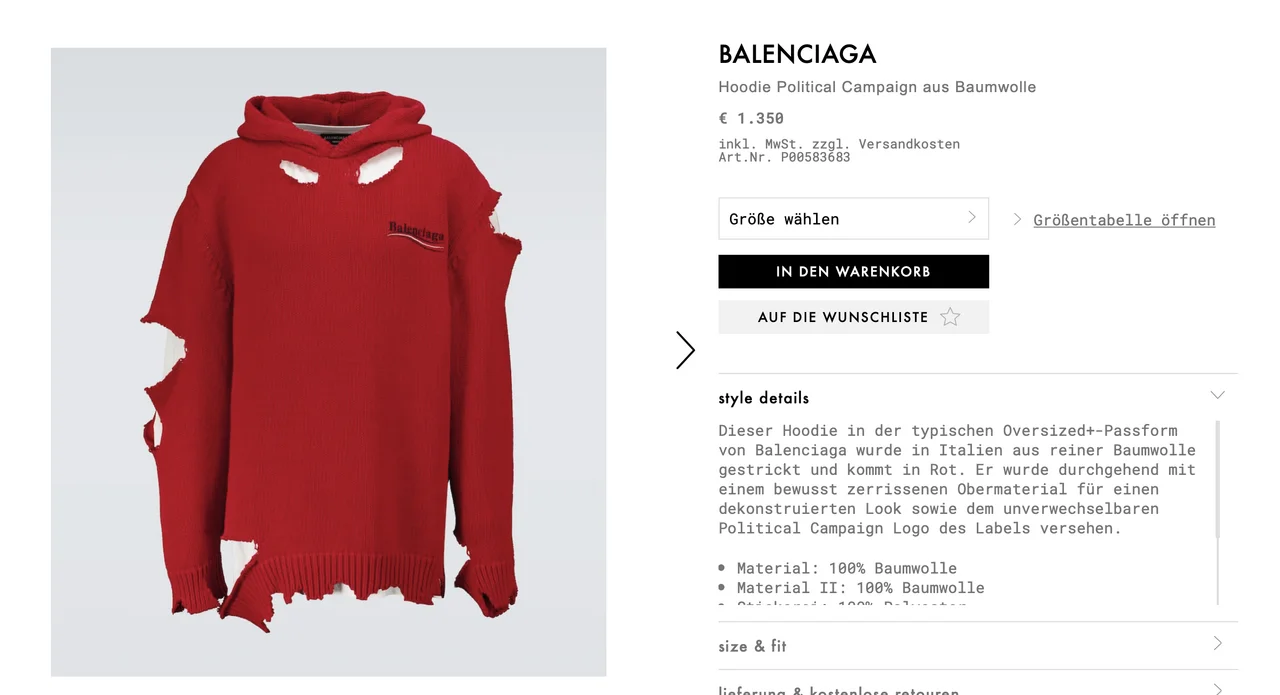Click the product title Hoodie Political Campaign
Viewport: 1280px width, 695px height.
pyautogui.click(x=877, y=87)
